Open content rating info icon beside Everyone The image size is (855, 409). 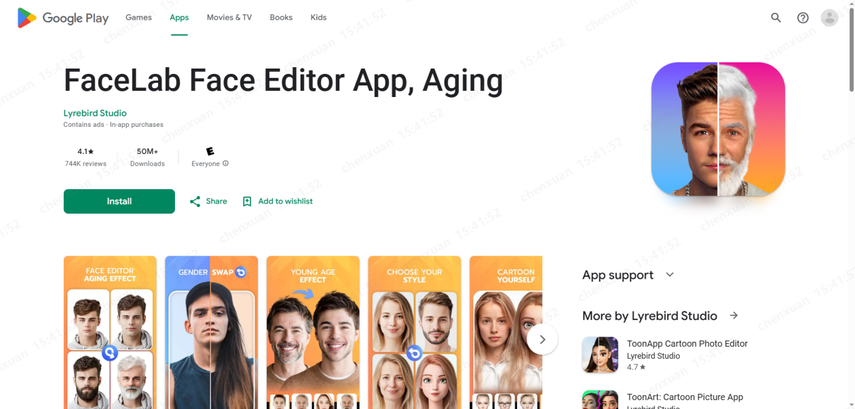tap(226, 164)
